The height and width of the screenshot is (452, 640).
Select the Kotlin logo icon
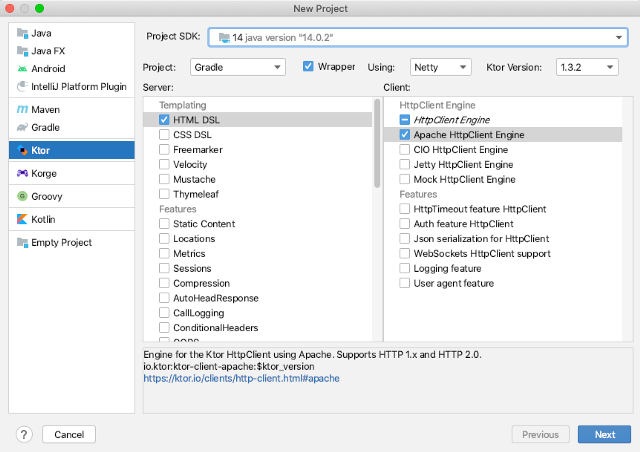(x=22, y=219)
